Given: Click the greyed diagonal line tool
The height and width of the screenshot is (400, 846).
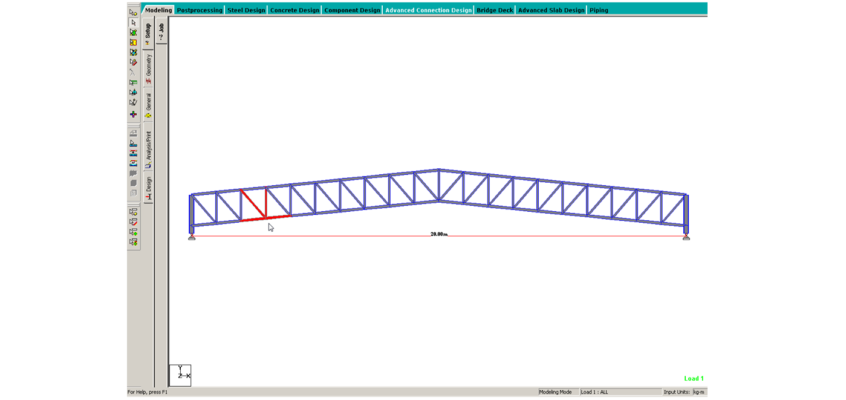Looking at the screenshot, I should point(133,72).
